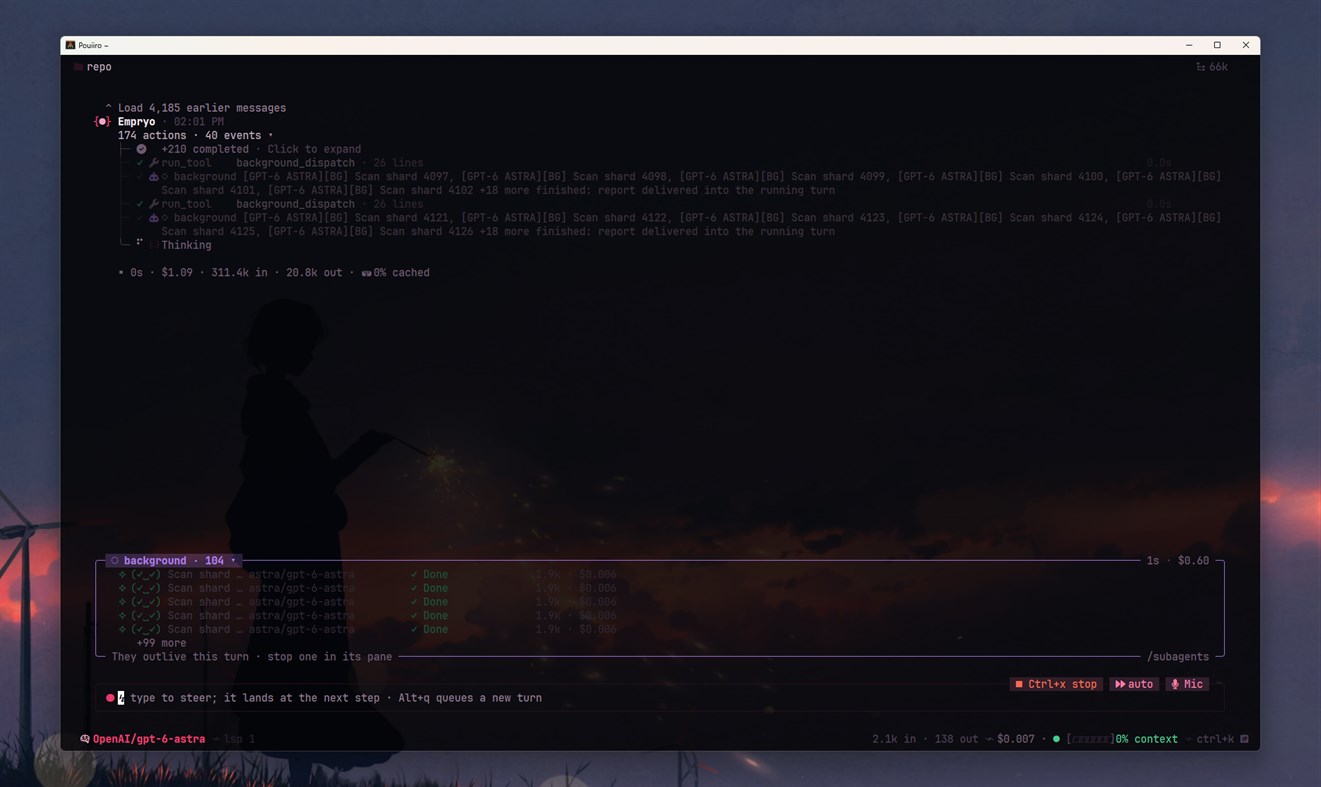Viewport: 1321px width, 787px height.
Task: Click the 0% context label
Action: pyautogui.click(x=1147, y=739)
